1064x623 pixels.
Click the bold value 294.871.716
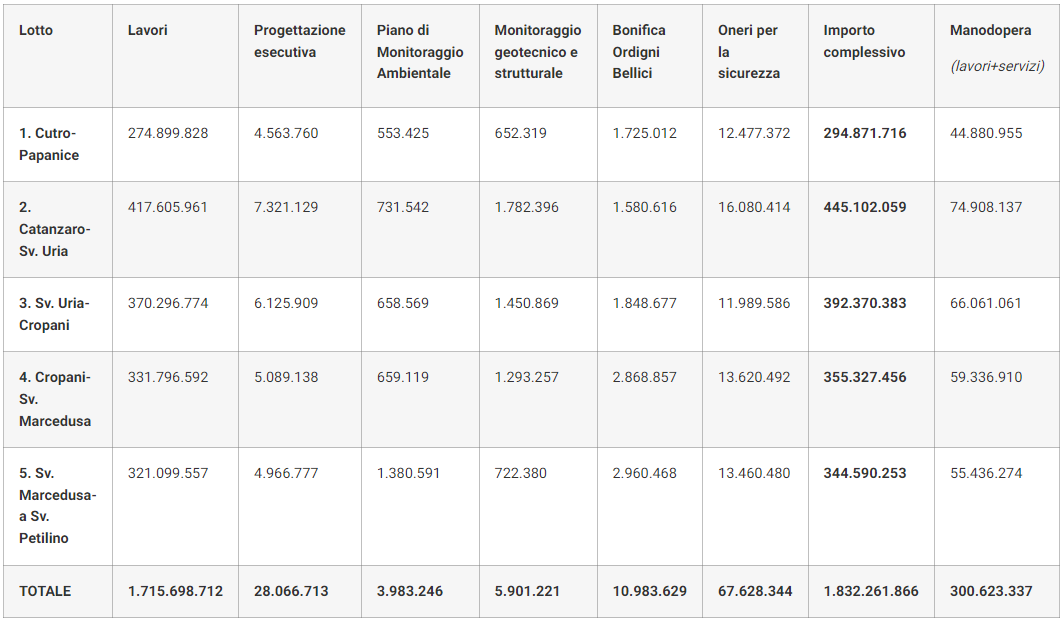[865, 133]
